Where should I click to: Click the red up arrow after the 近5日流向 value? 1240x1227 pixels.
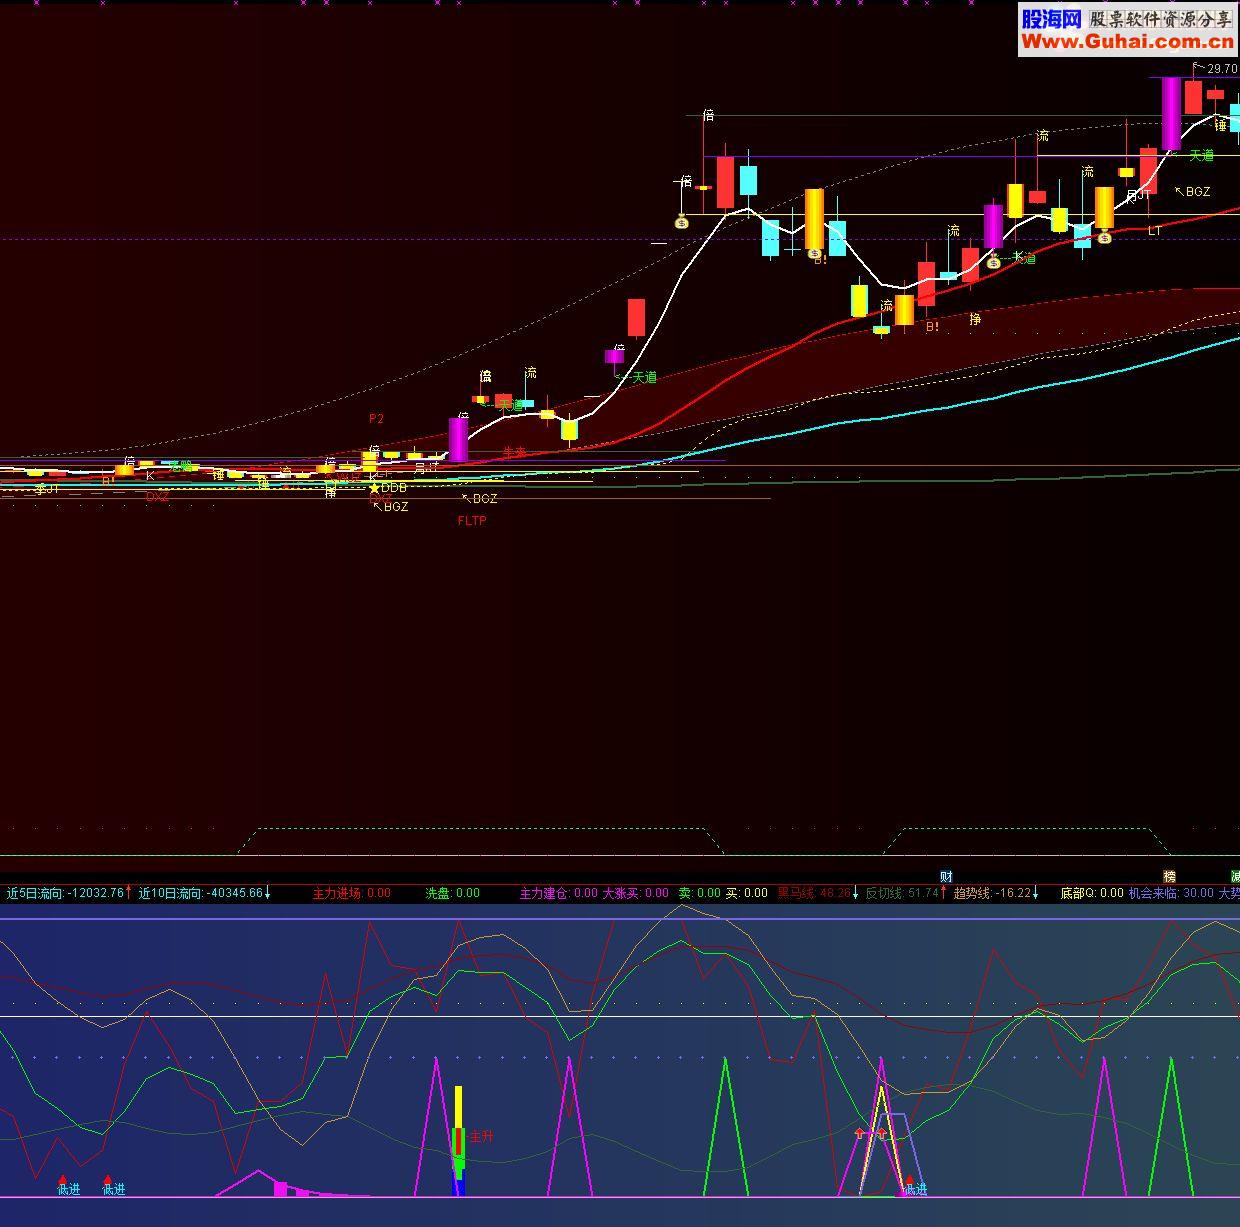click(128, 892)
